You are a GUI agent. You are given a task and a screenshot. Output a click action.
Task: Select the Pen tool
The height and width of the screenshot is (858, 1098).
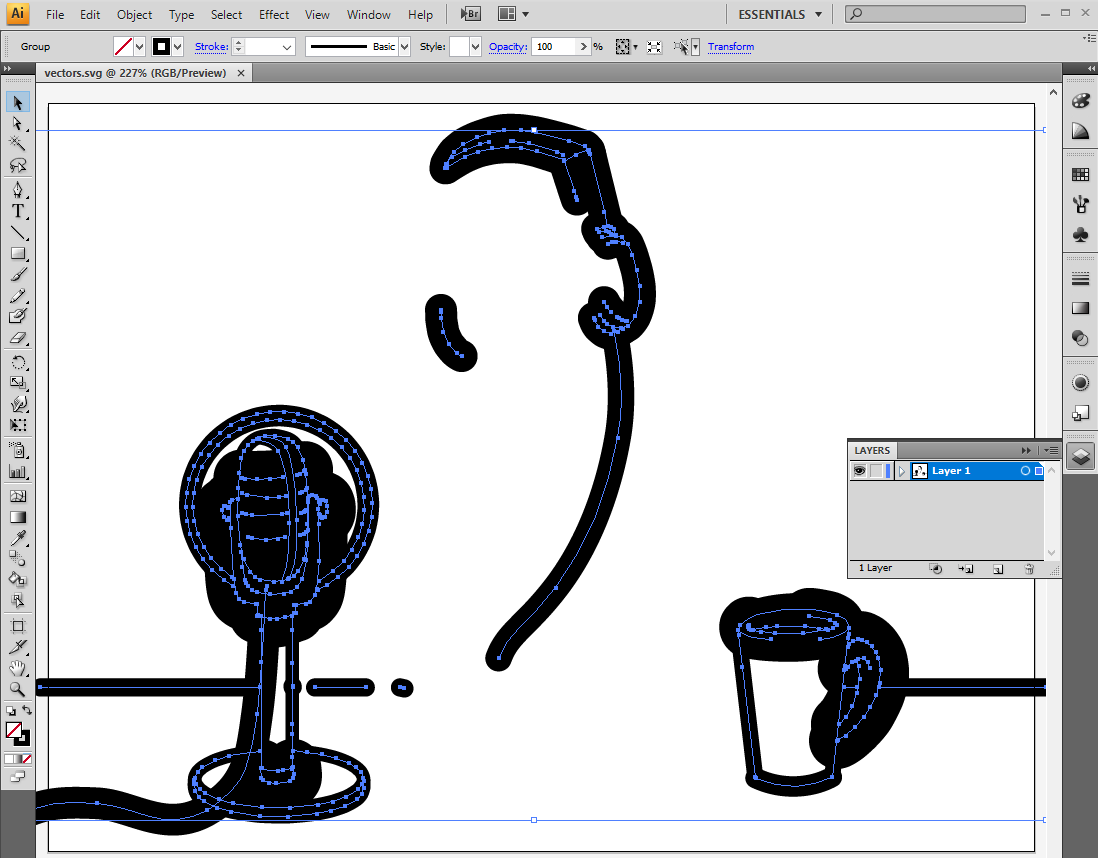pyautogui.click(x=17, y=190)
